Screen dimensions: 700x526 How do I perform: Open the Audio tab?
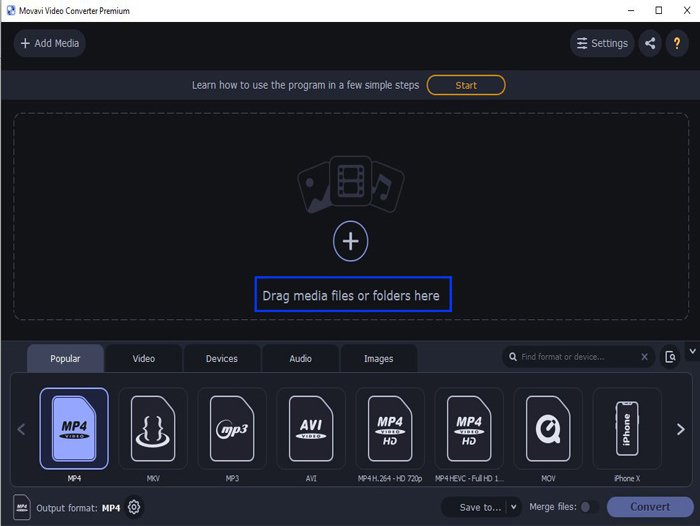tap(300, 359)
